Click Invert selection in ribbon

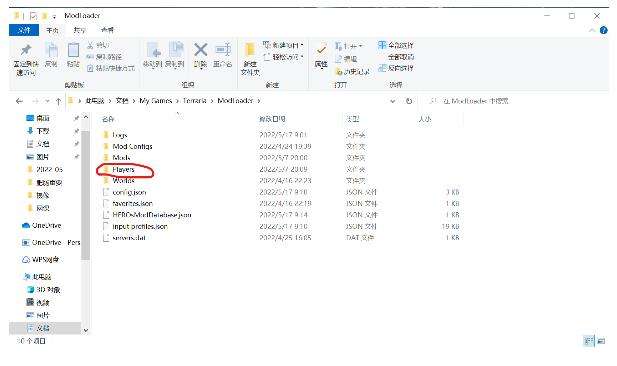click(x=396, y=68)
